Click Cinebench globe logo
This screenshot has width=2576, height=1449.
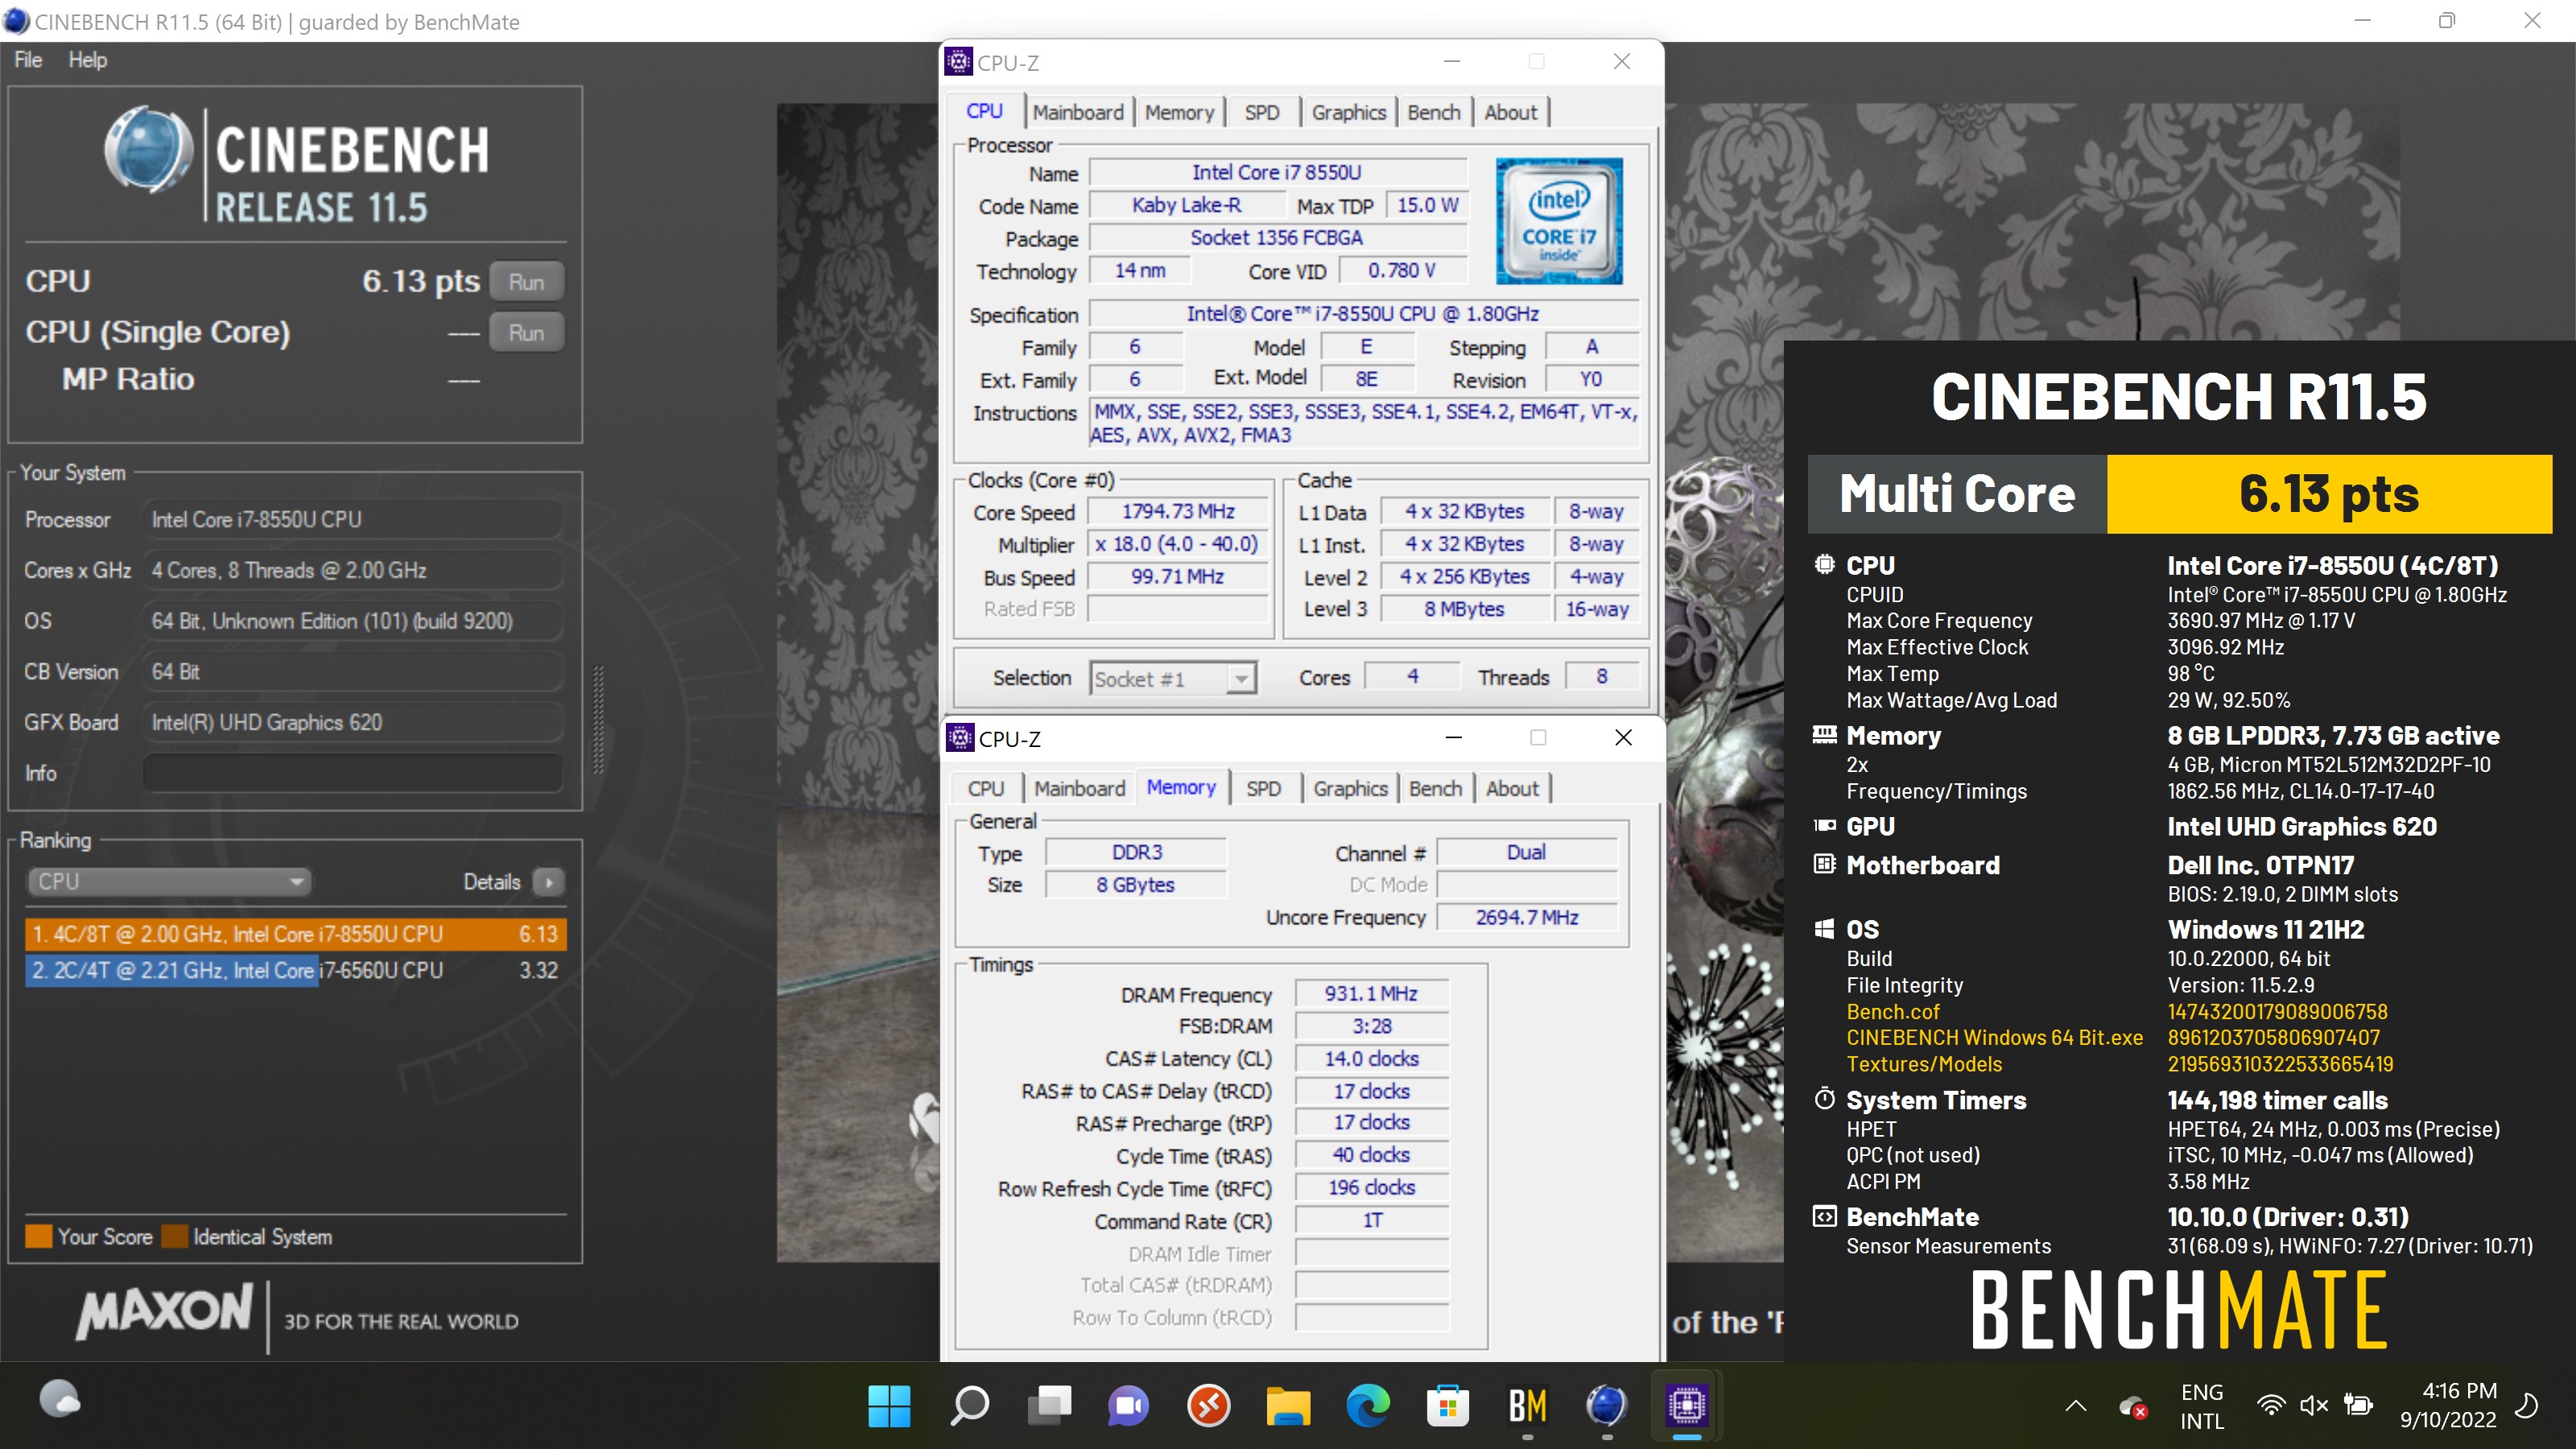pos(149,150)
